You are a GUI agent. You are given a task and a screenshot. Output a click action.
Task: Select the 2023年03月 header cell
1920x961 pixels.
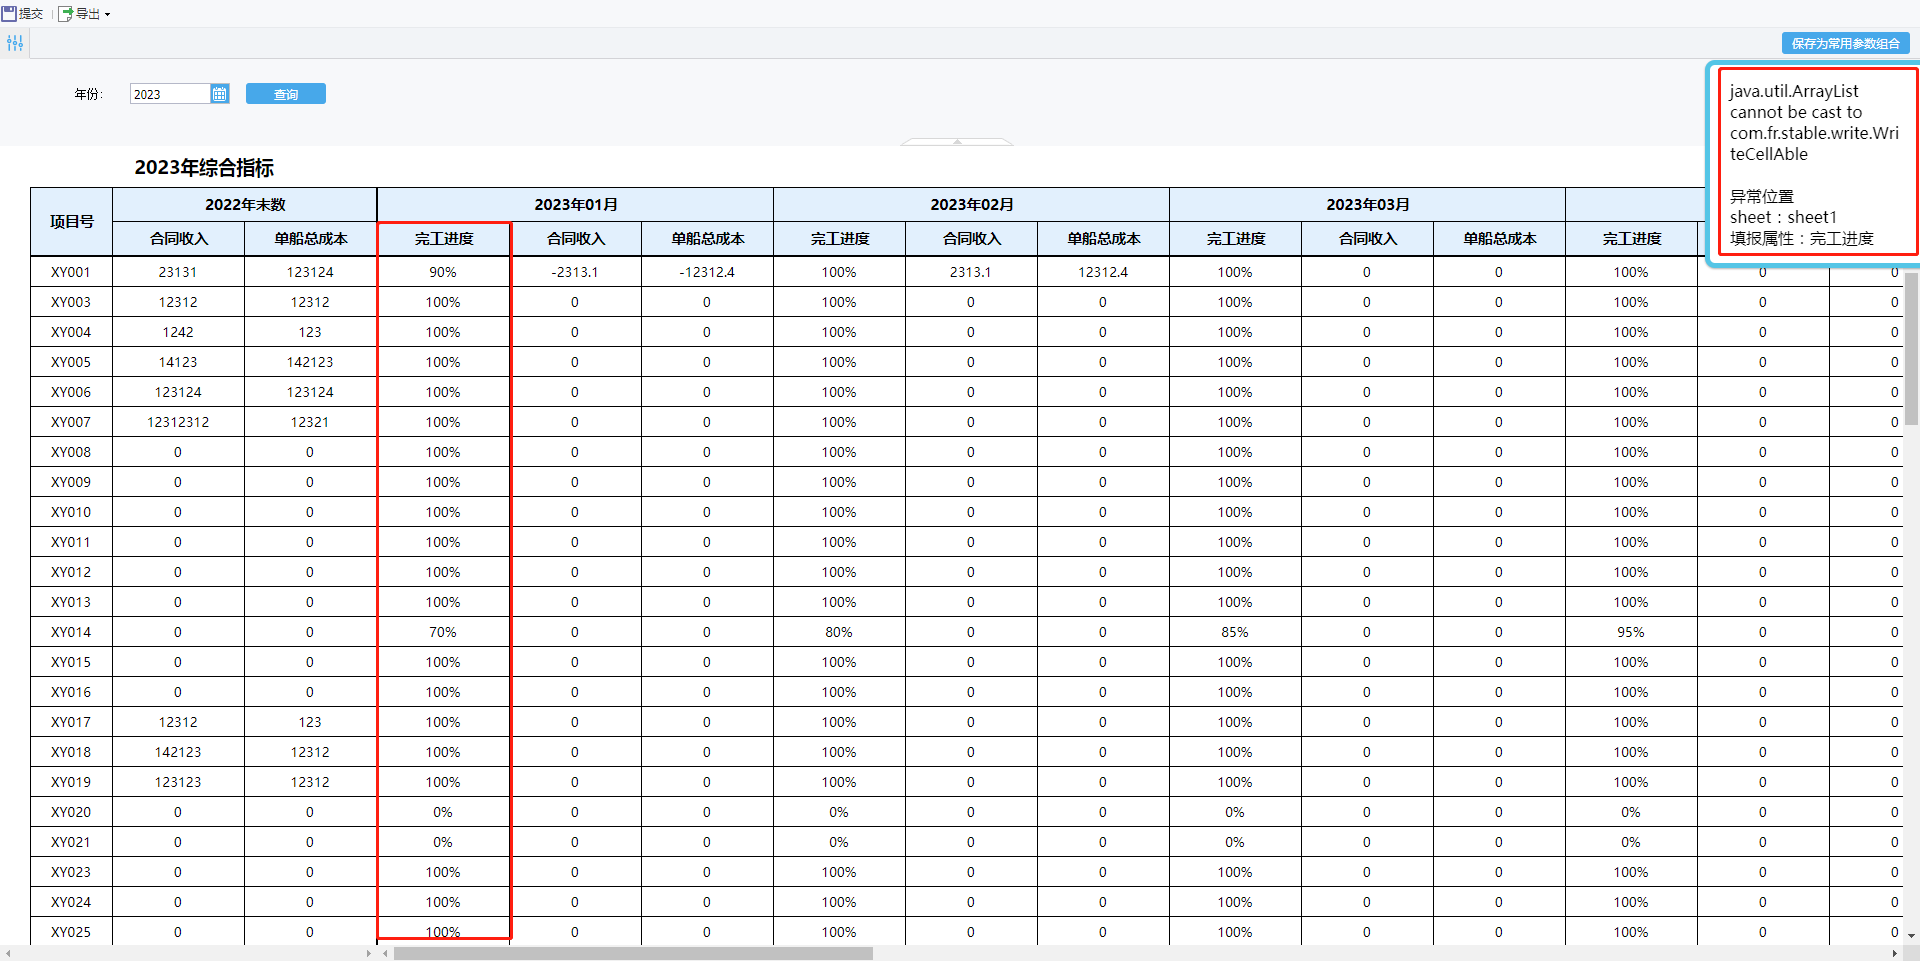tap(1367, 204)
